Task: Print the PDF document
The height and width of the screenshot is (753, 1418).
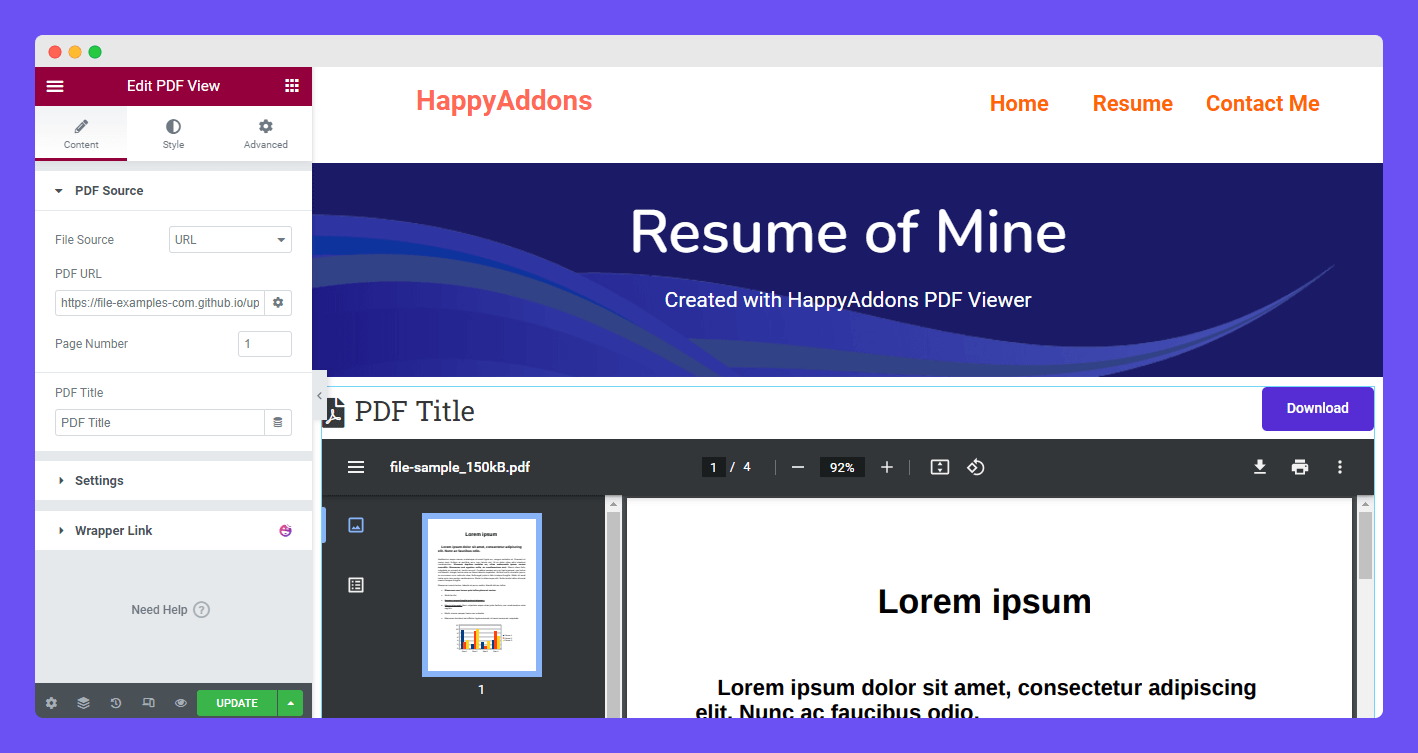Action: 1300,467
